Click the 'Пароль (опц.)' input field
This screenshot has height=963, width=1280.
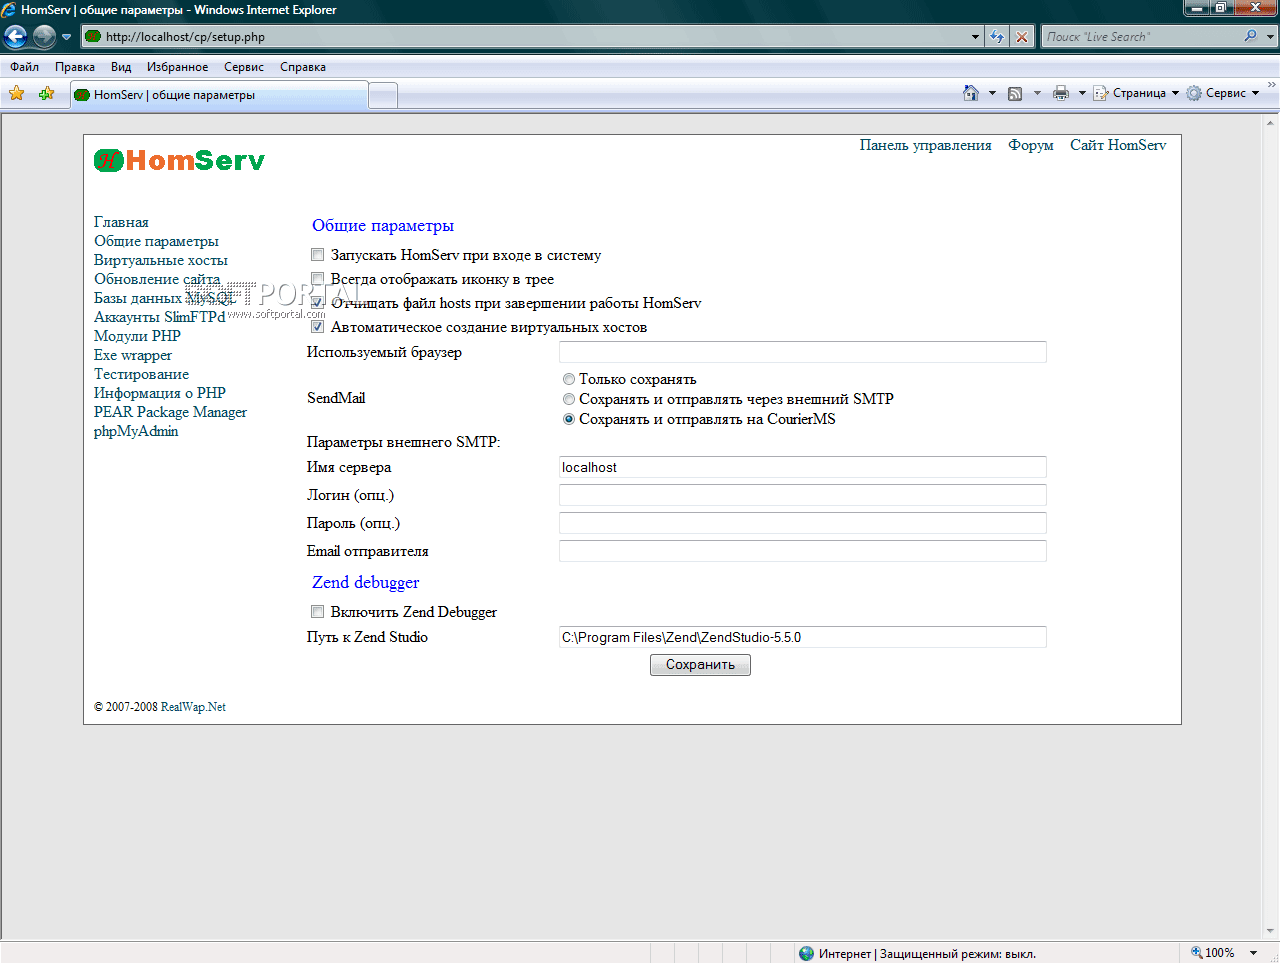[x=803, y=523]
